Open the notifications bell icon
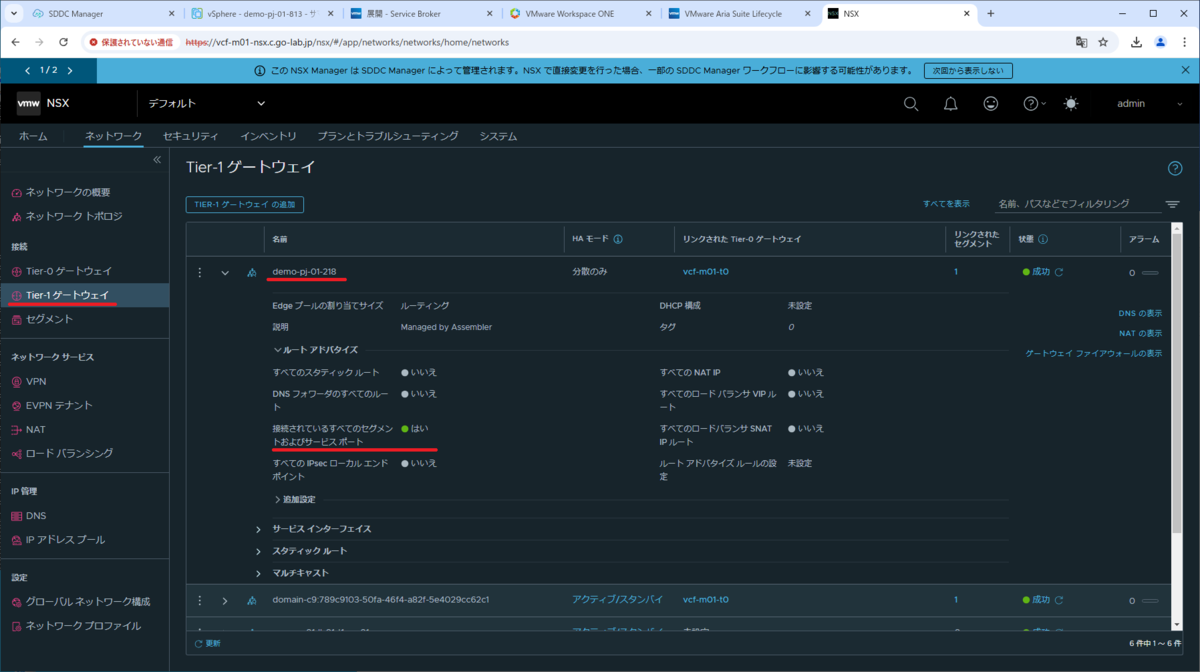The height and width of the screenshot is (672, 1200). point(951,103)
